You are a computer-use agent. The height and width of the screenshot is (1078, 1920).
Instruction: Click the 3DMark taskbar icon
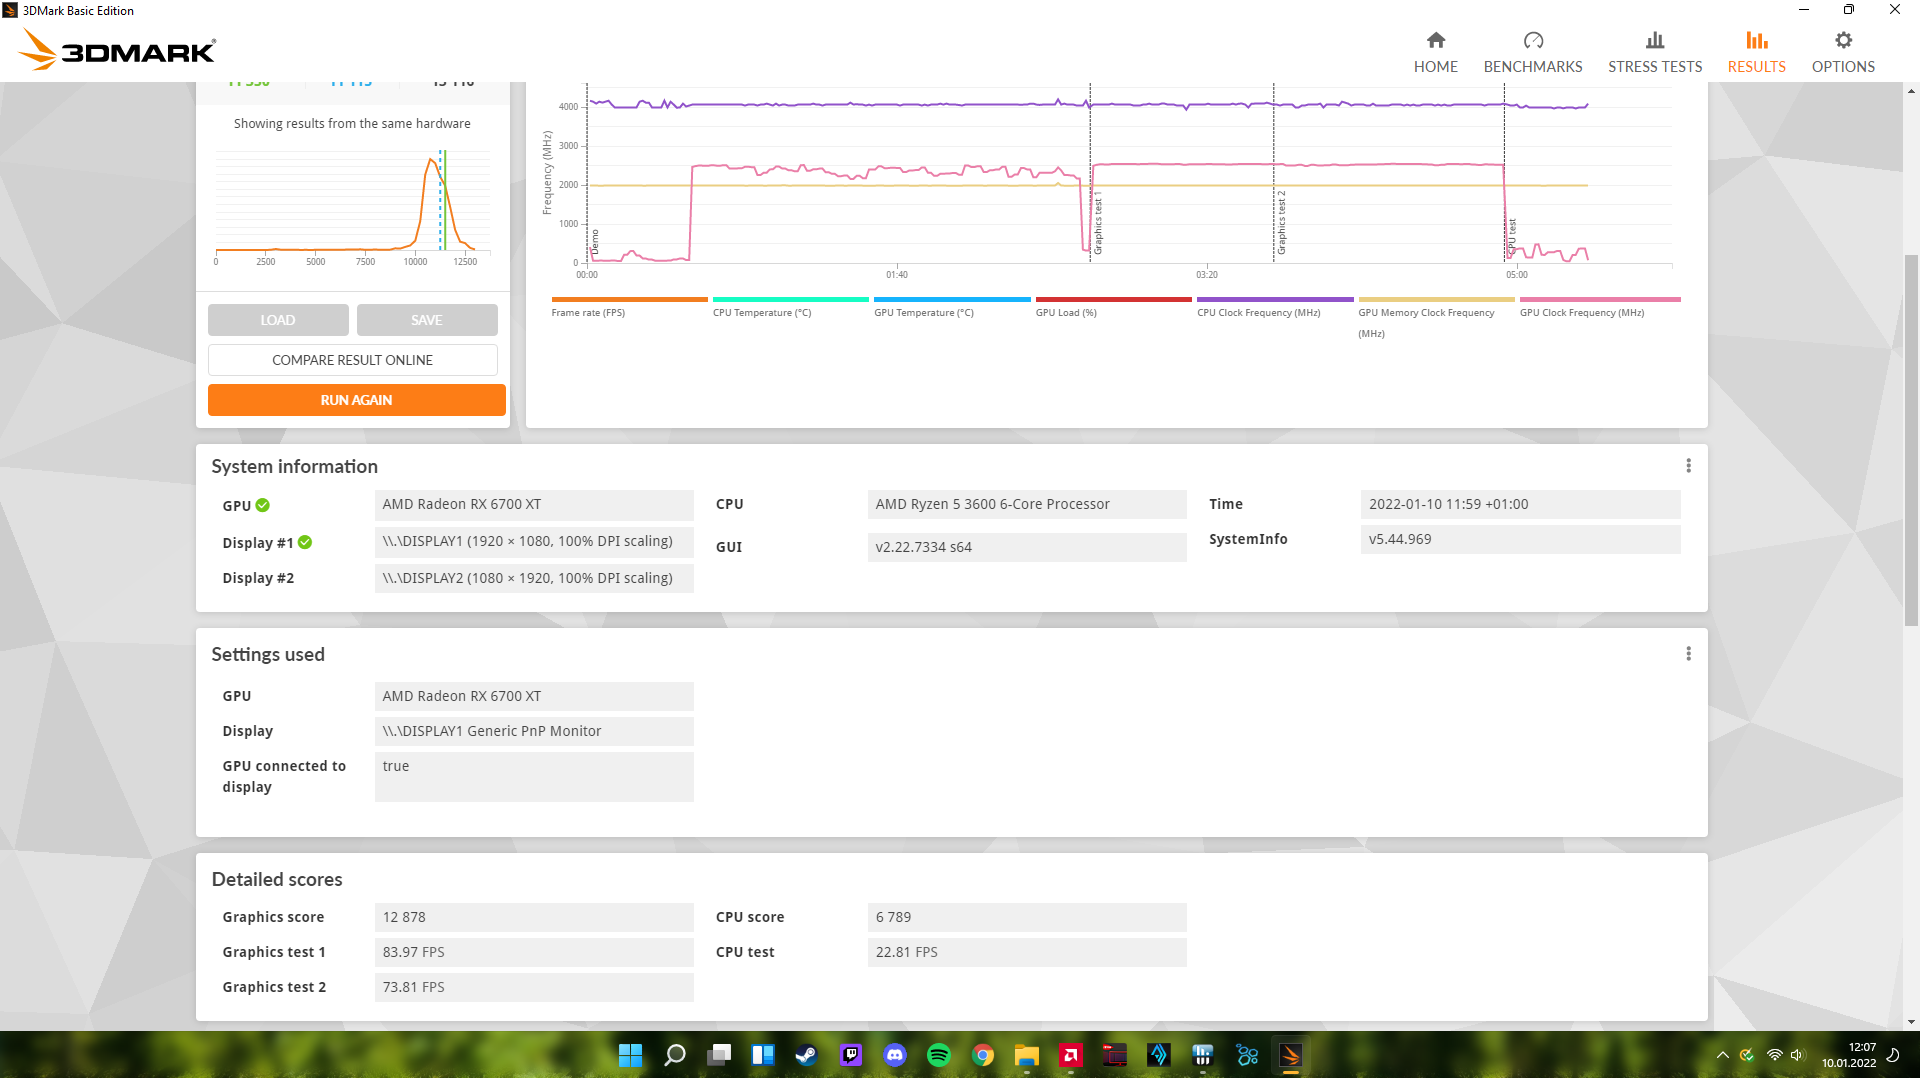[1291, 1055]
